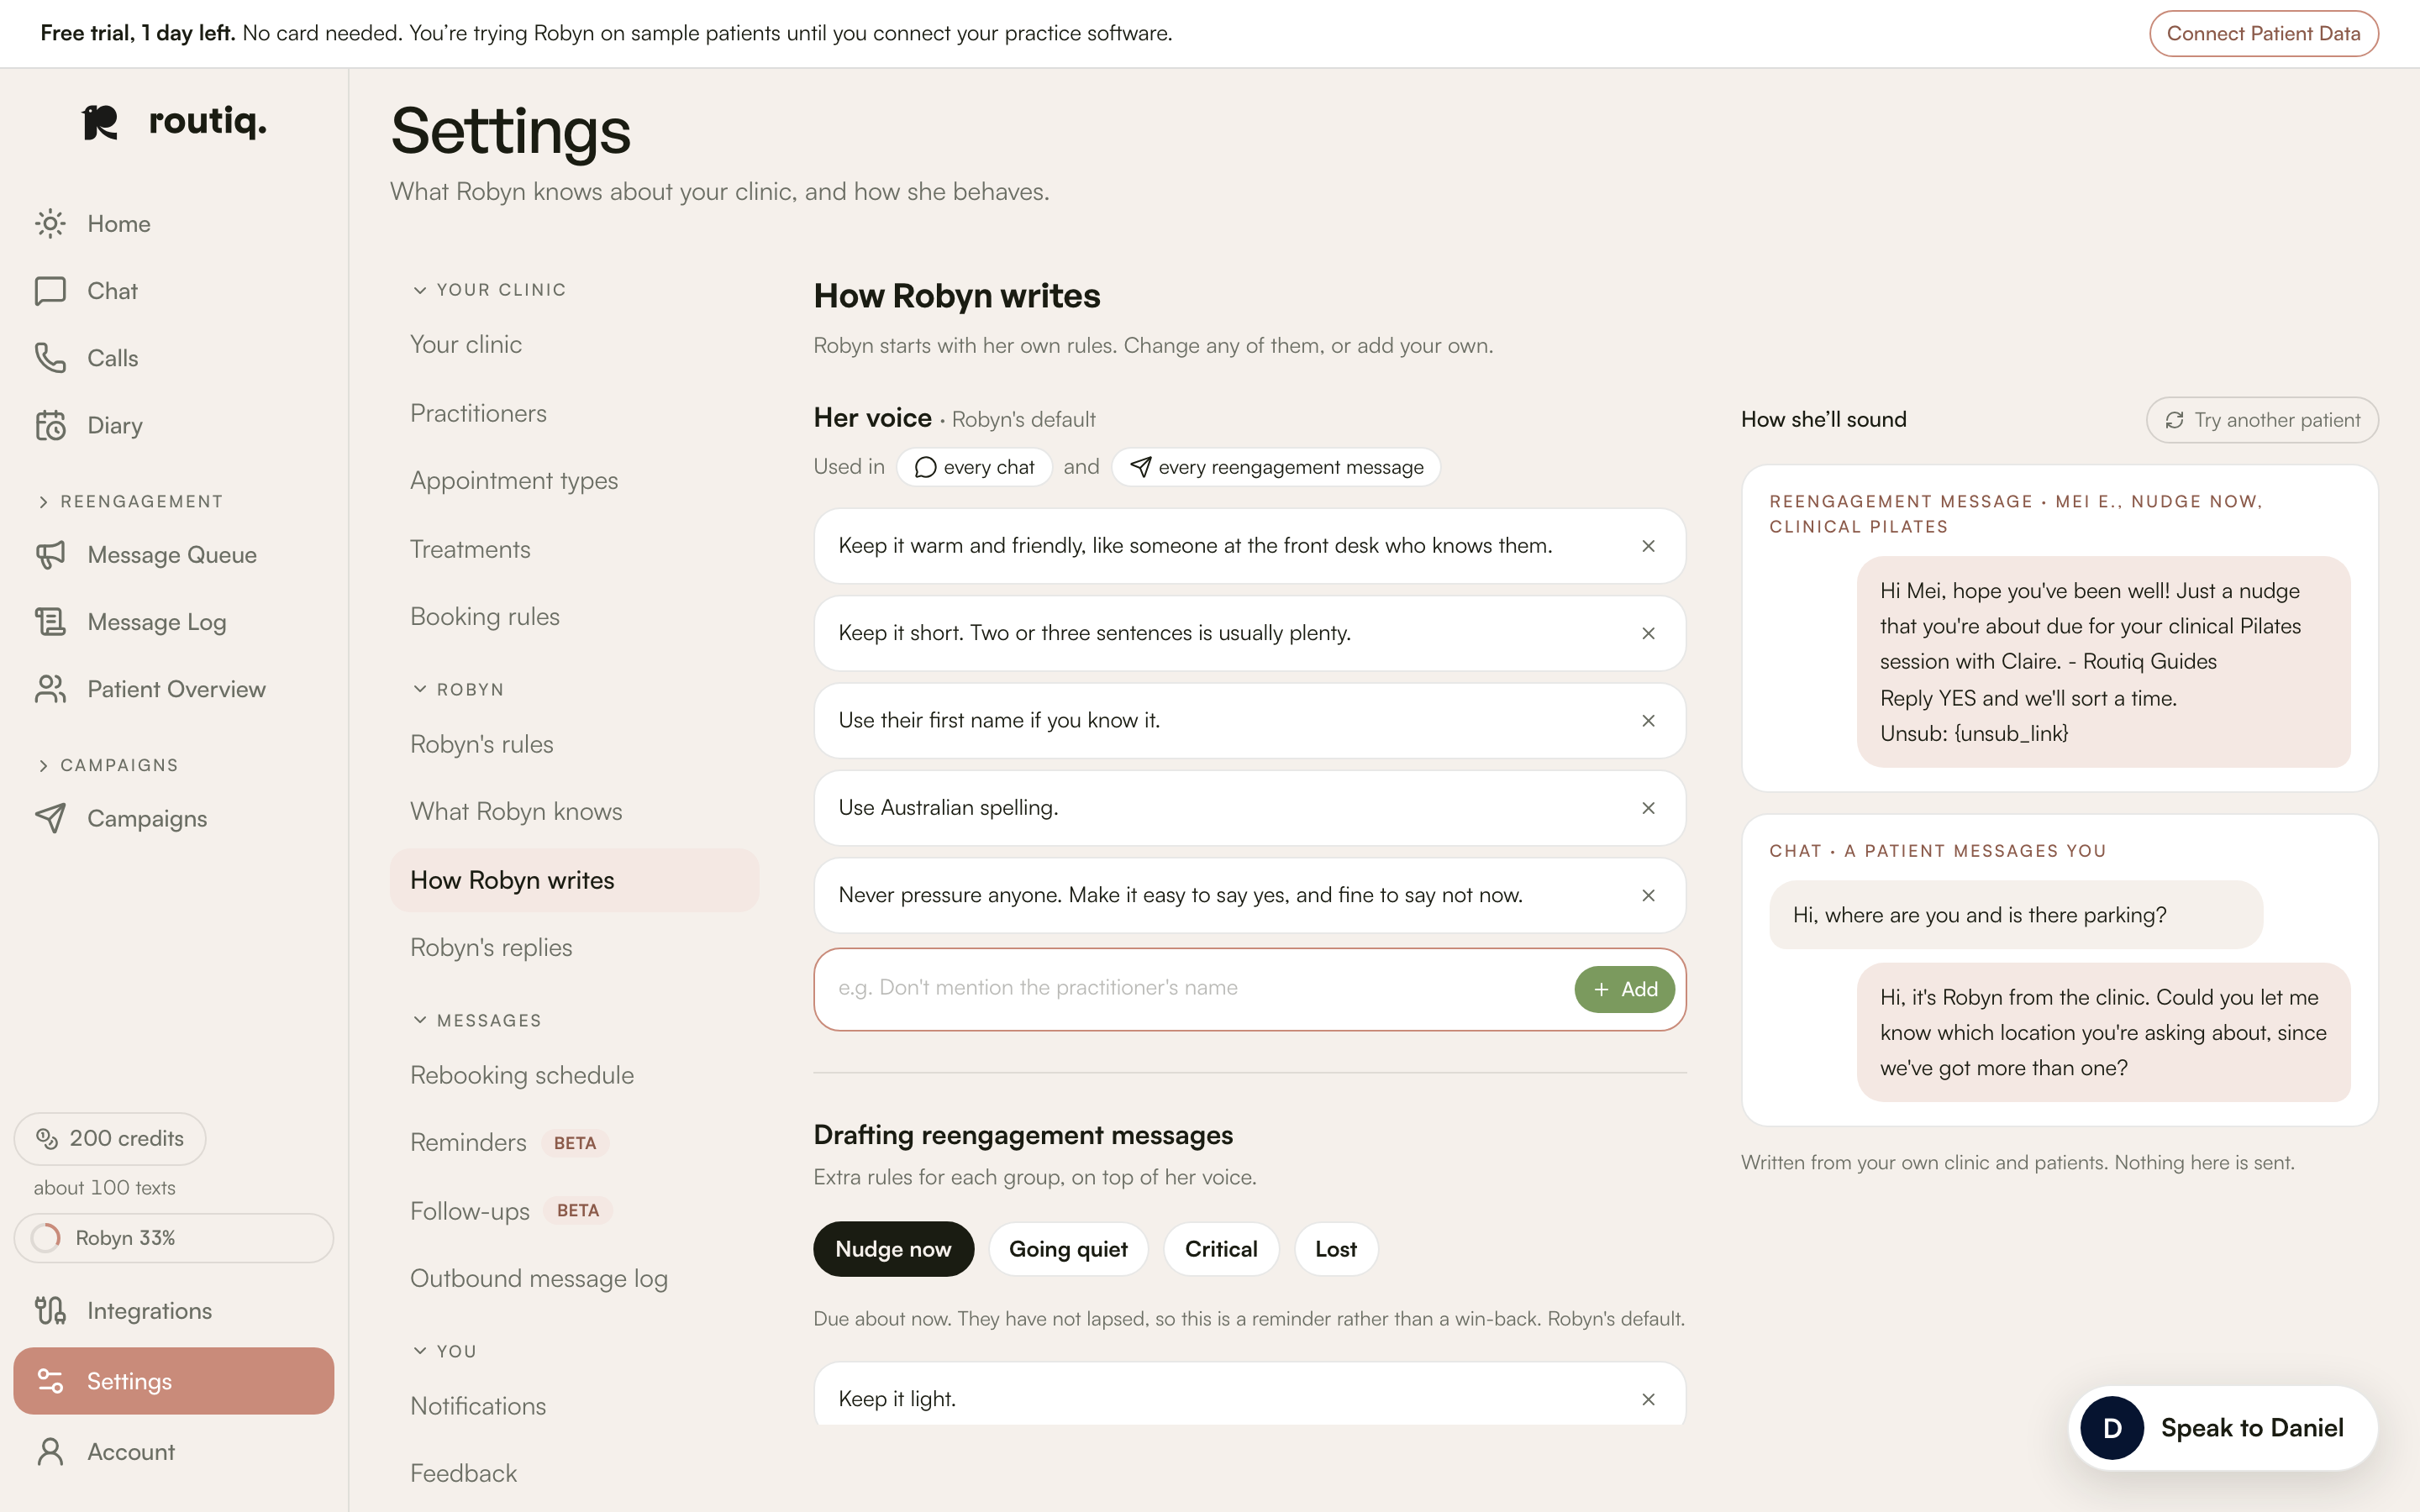Viewport: 2420px width, 1512px height.
Task: Go to Calls via phone icon
Action: [x=50, y=357]
